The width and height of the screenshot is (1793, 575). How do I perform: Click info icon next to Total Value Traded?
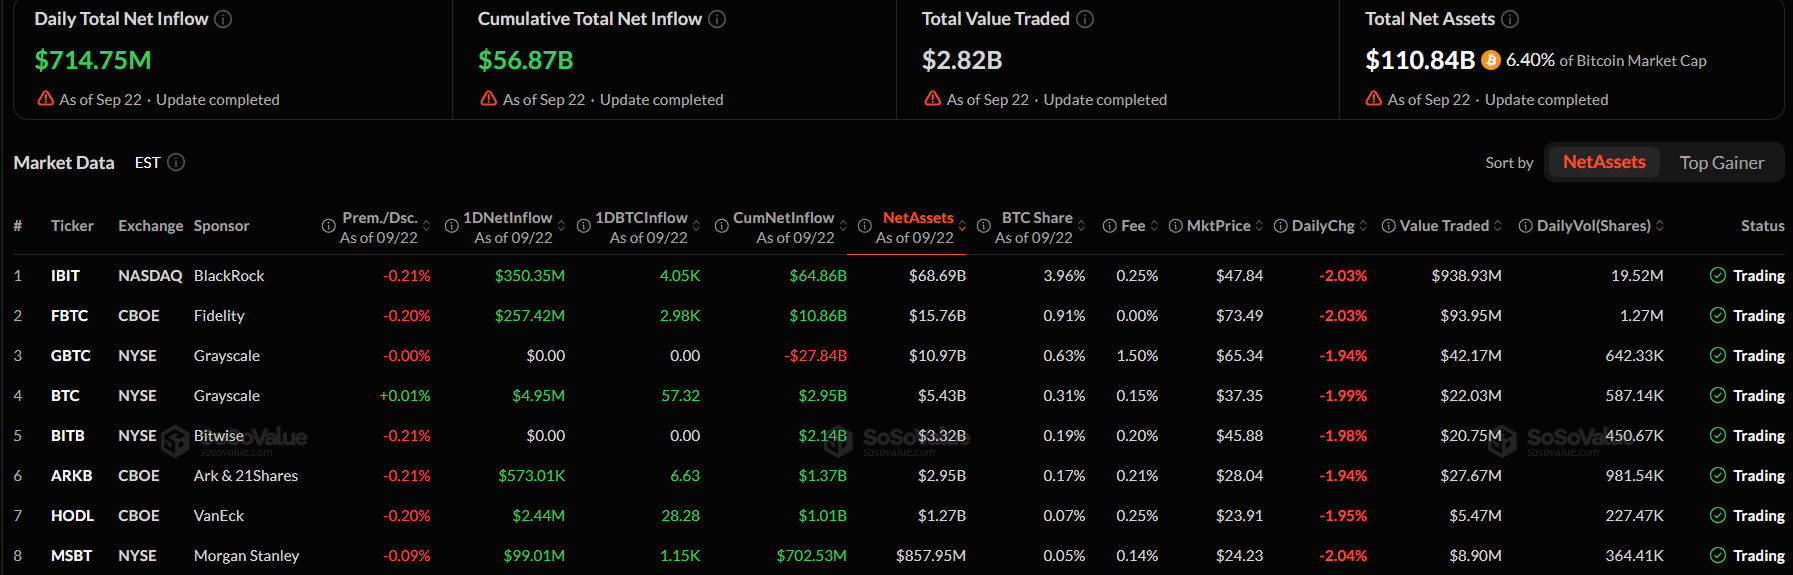[x=1085, y=19]
